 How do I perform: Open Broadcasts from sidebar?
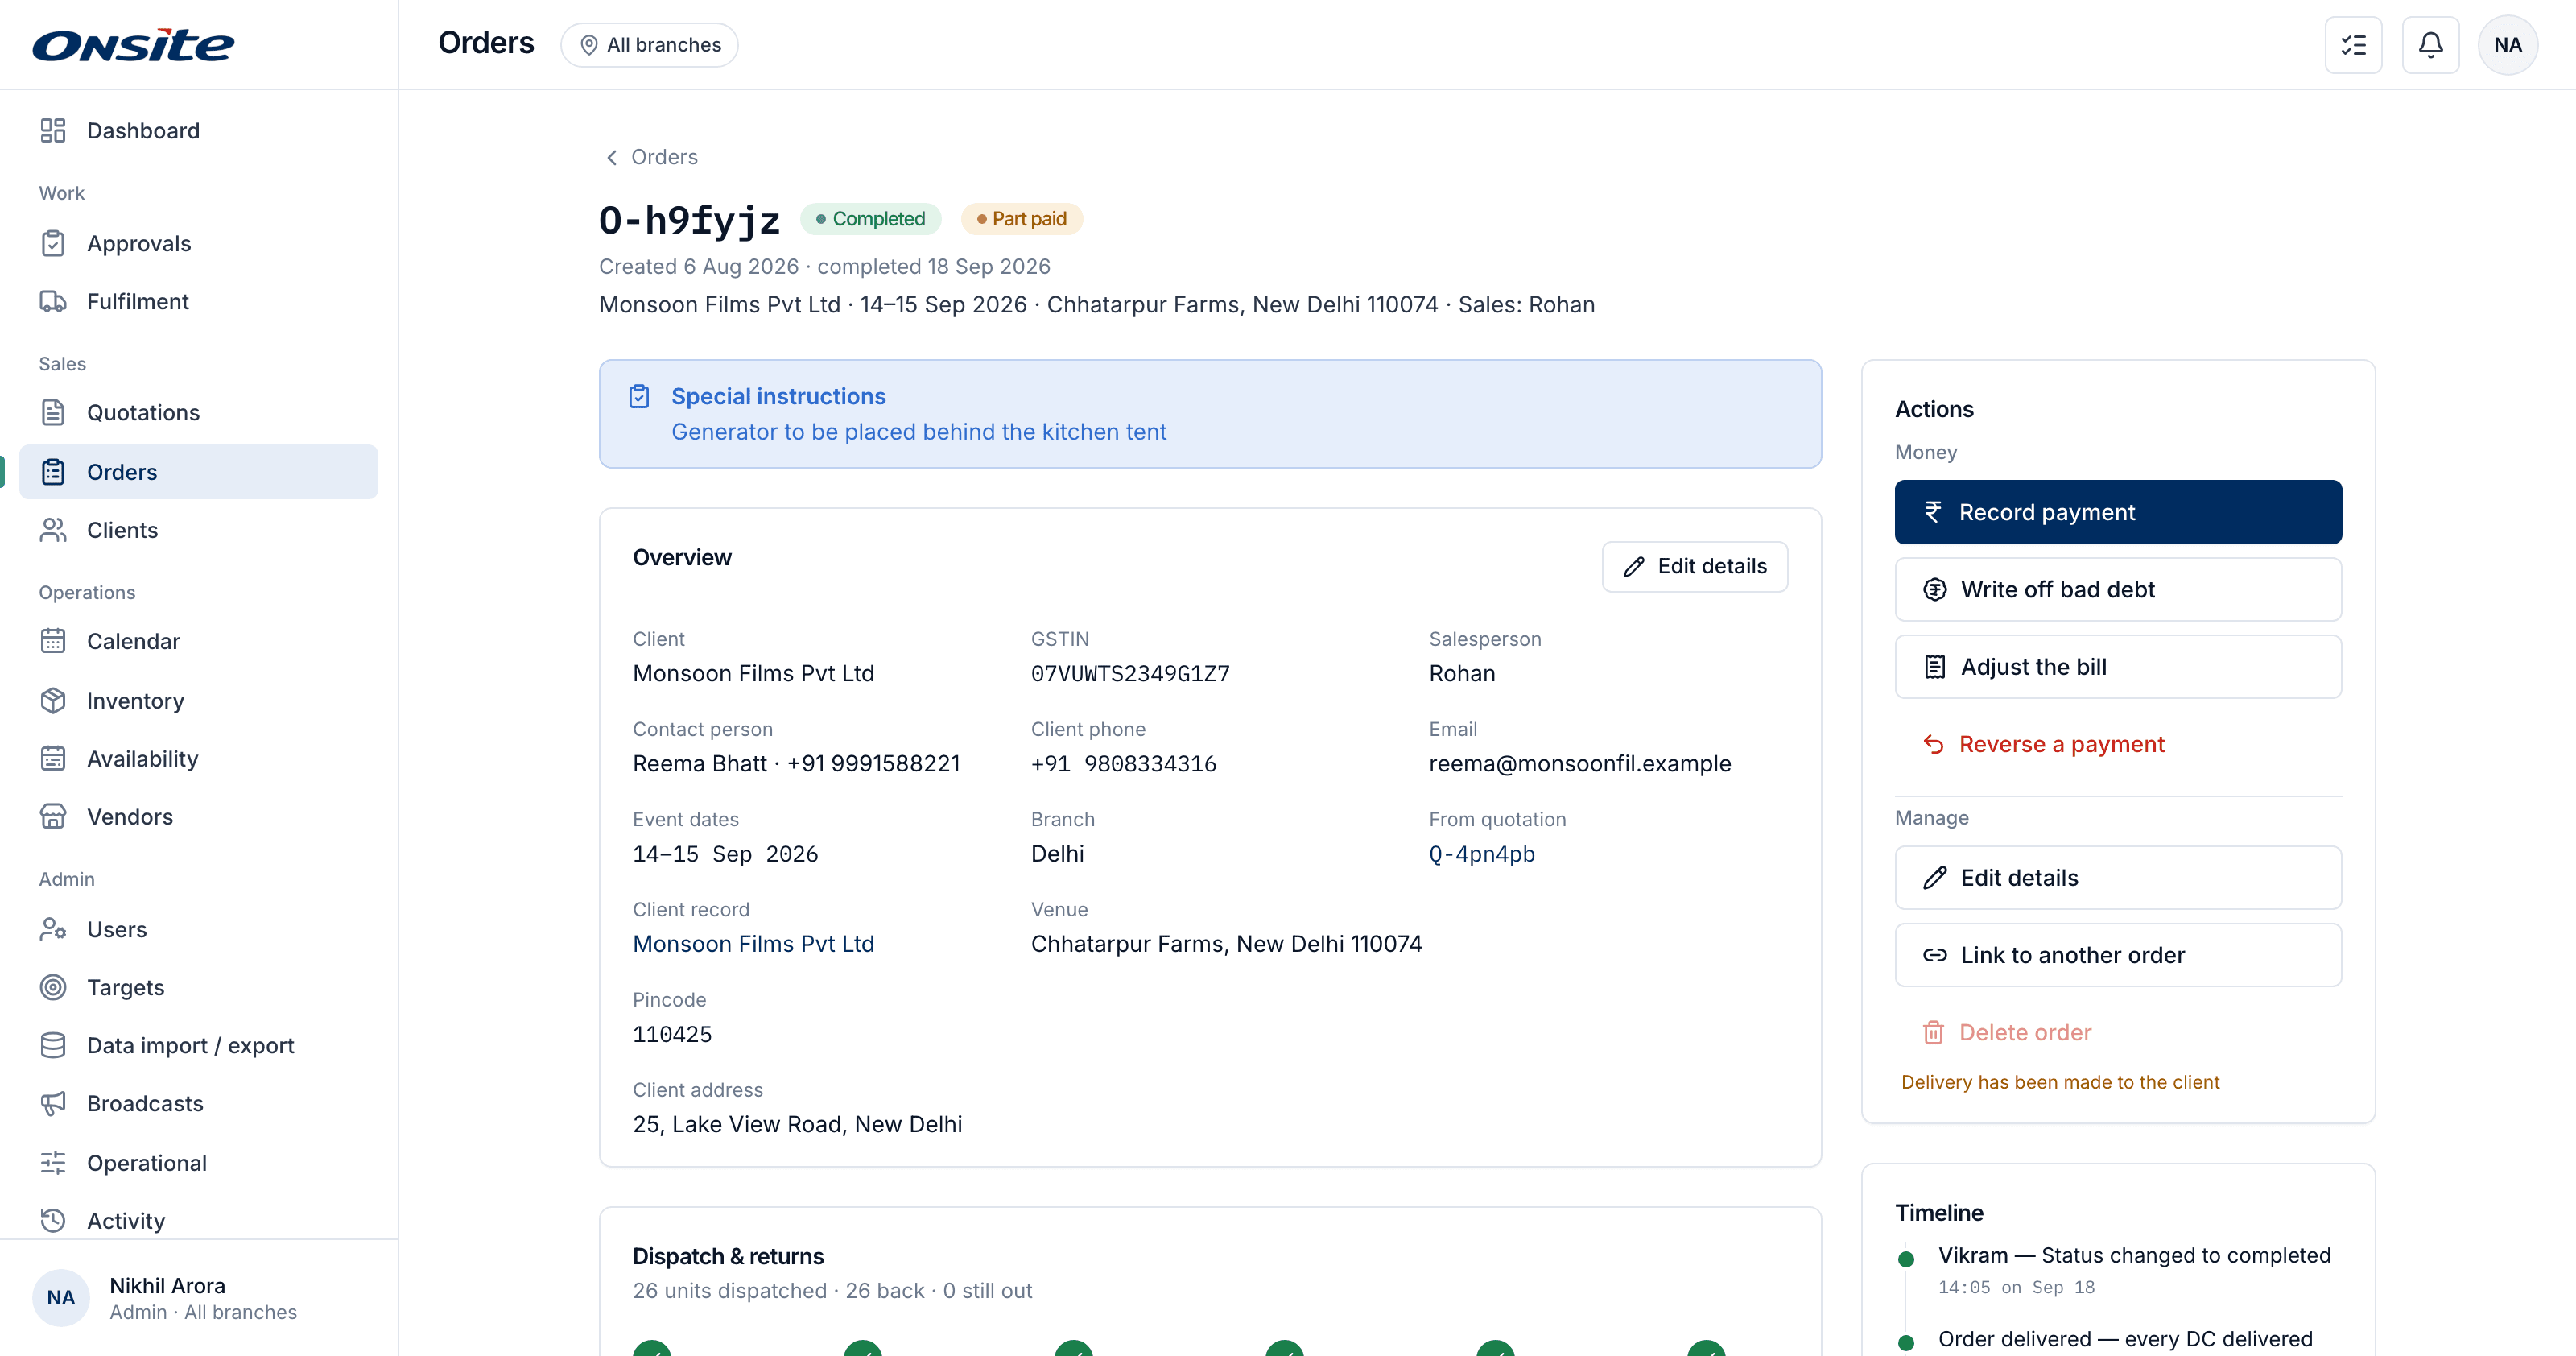coord(198,1103)
